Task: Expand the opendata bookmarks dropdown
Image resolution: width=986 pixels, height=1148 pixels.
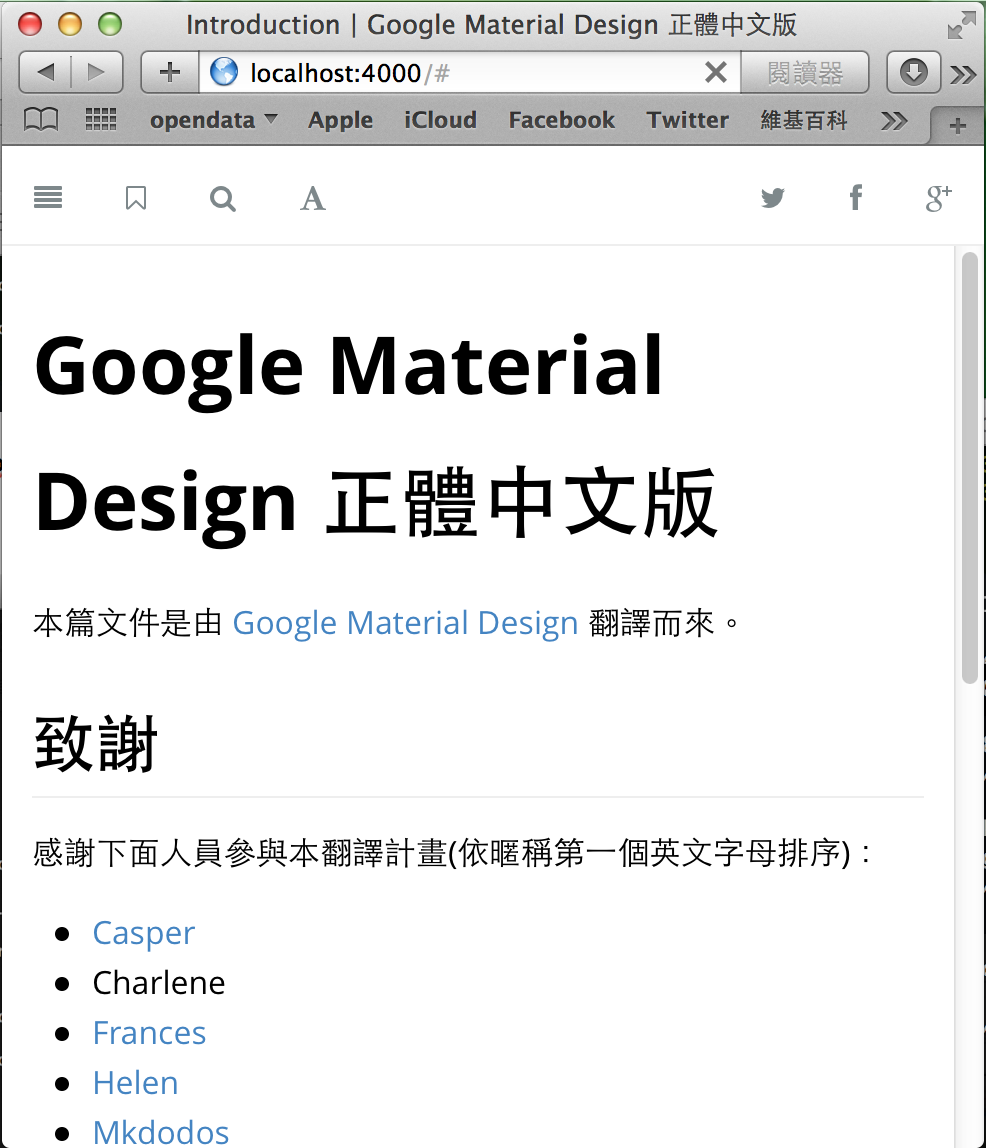Action: (x=213, y=119)
